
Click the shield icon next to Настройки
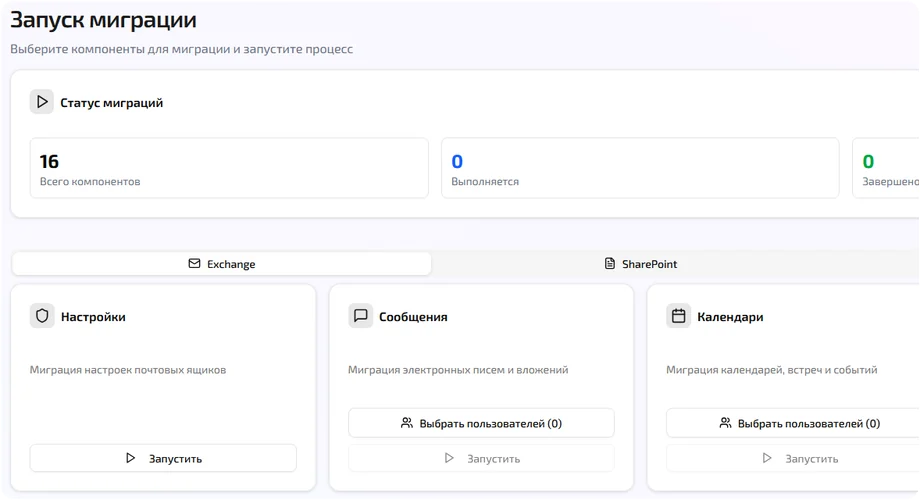[x=42, y=316]
